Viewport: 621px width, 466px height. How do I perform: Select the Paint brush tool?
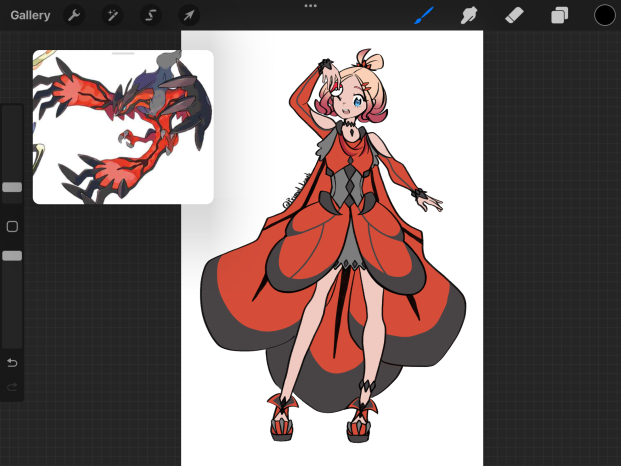(424, 15)
